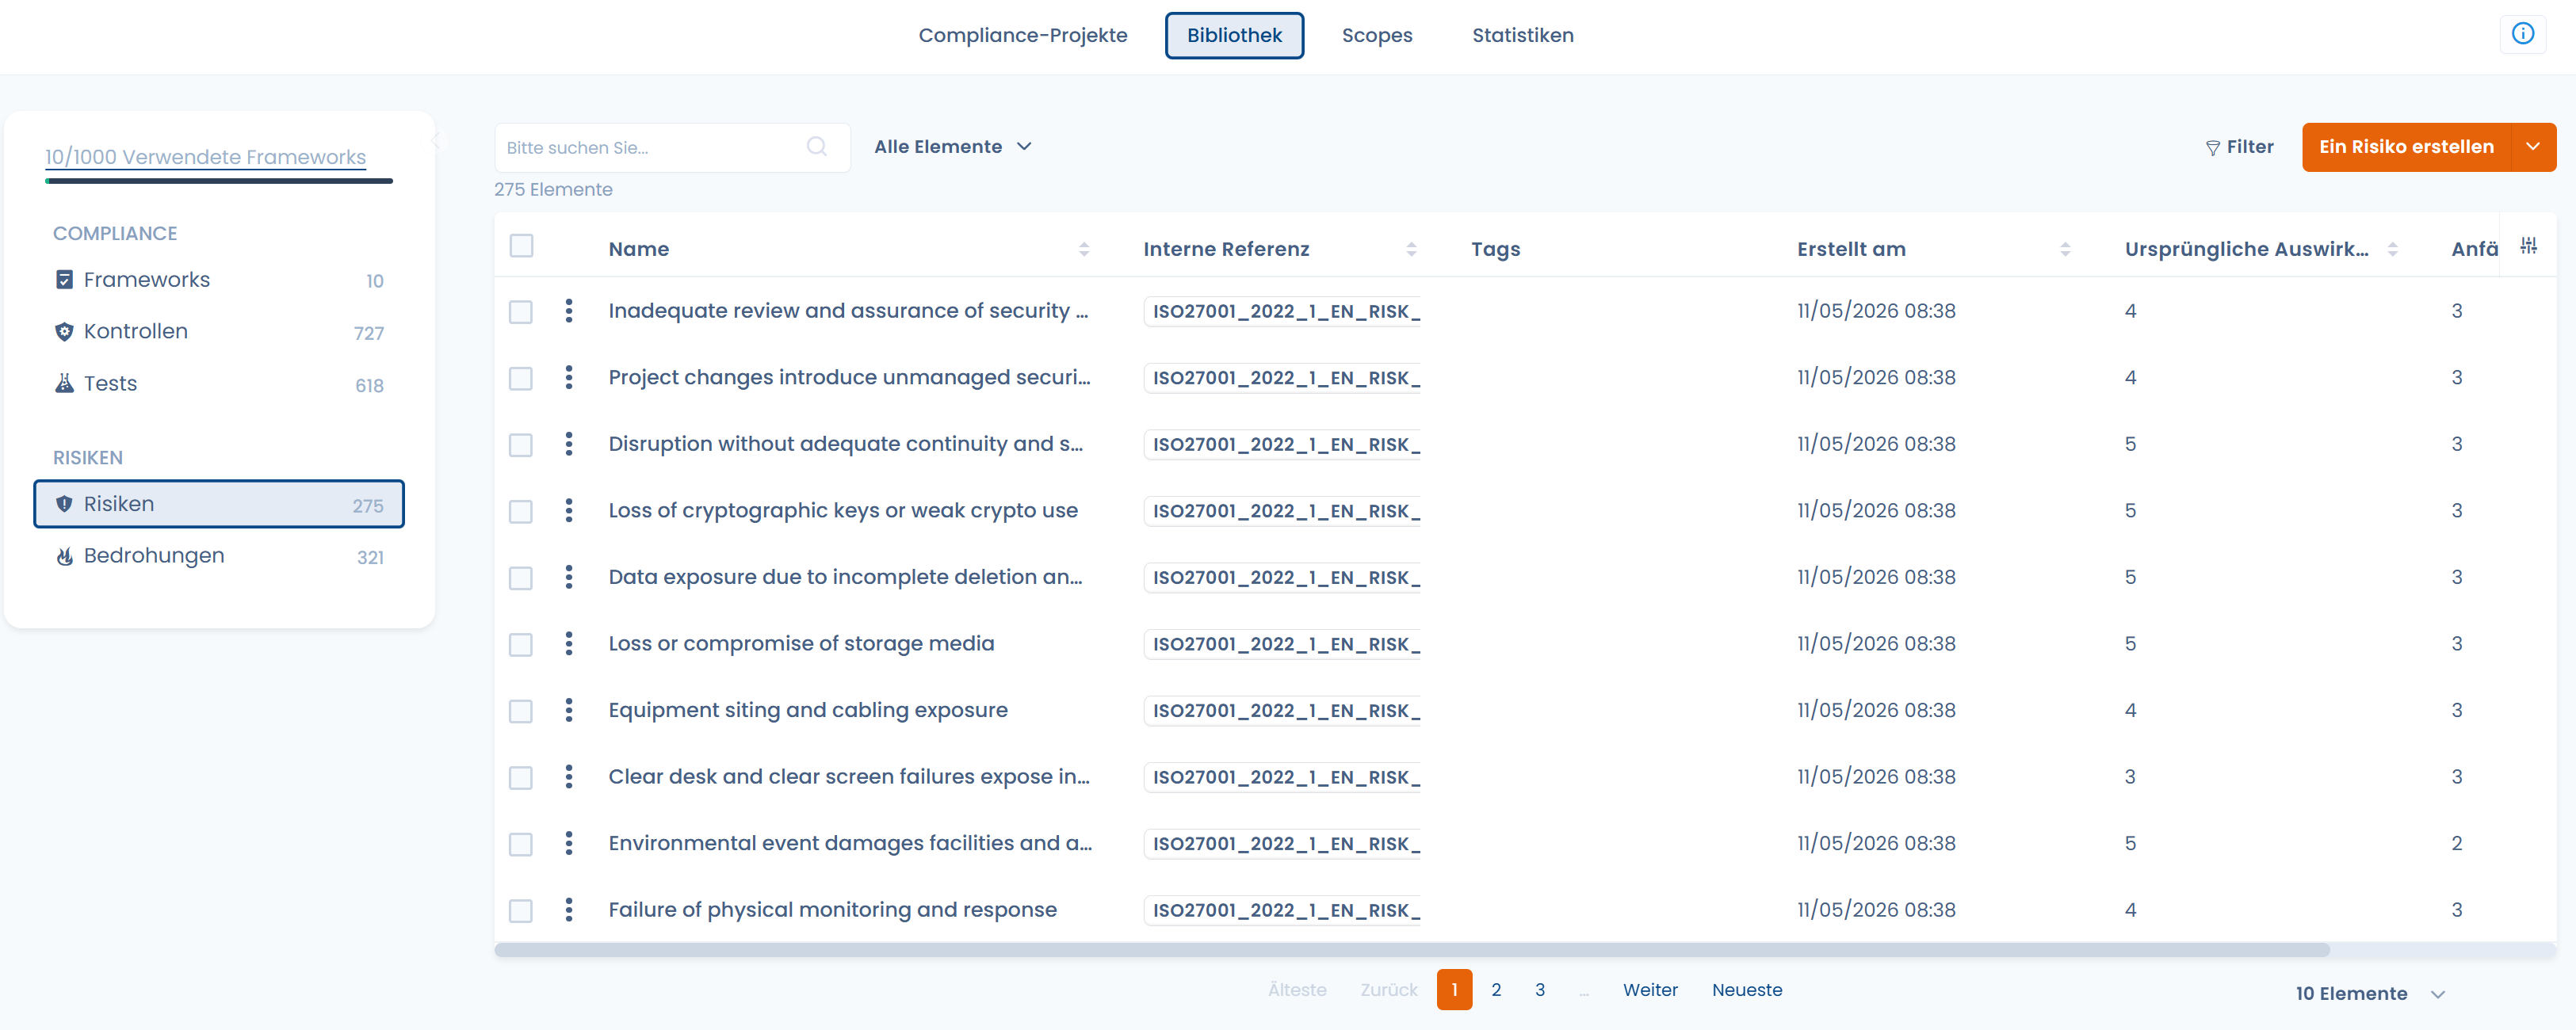
Task: Open three-dot menu for Equipment siting row
Action: (x=569, y=710)
